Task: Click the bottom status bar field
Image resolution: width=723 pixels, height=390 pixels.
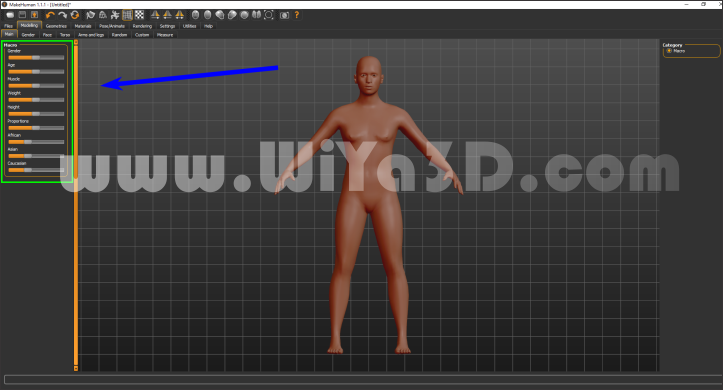Action: [x=363, y=379]
